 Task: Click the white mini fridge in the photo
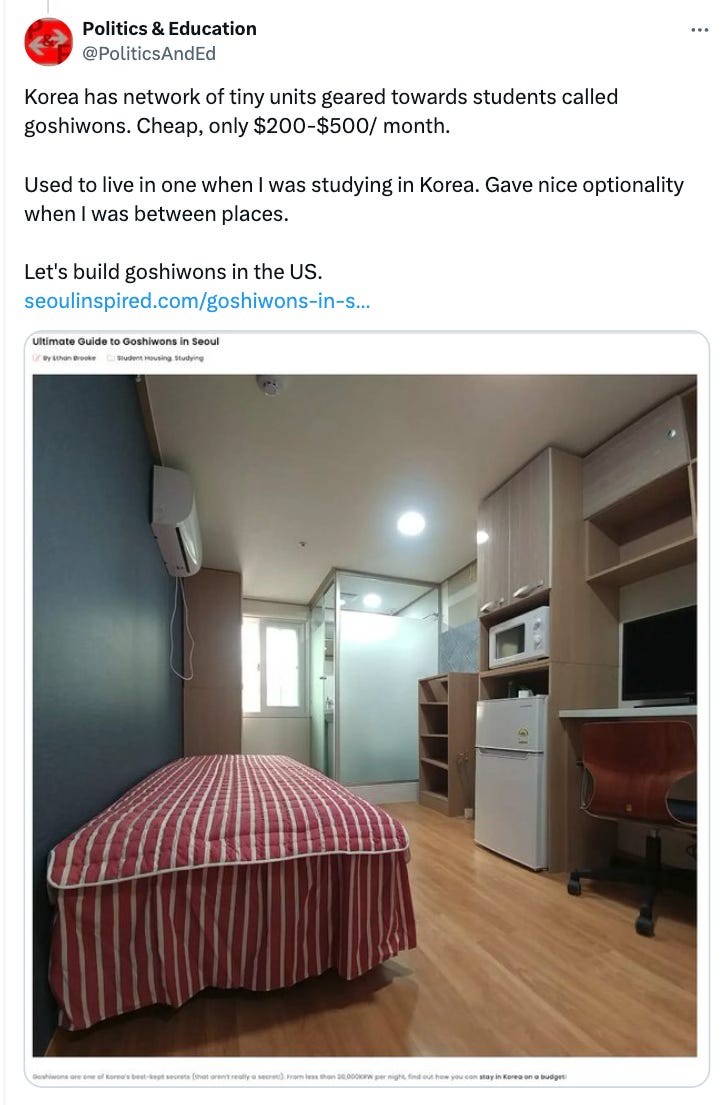[512, 782]
